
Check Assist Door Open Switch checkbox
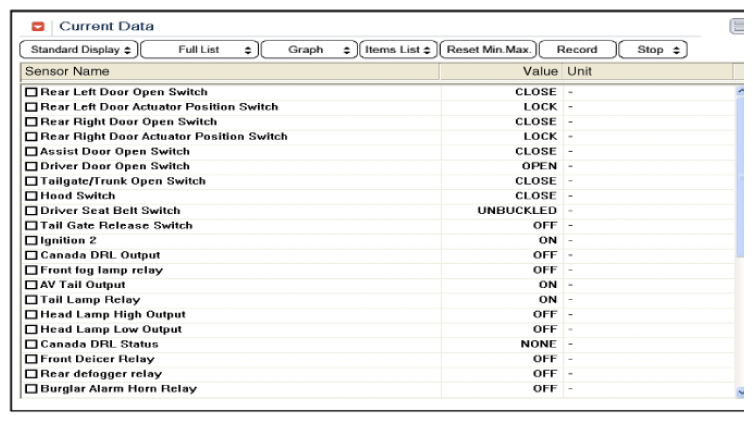pos(31,151)
